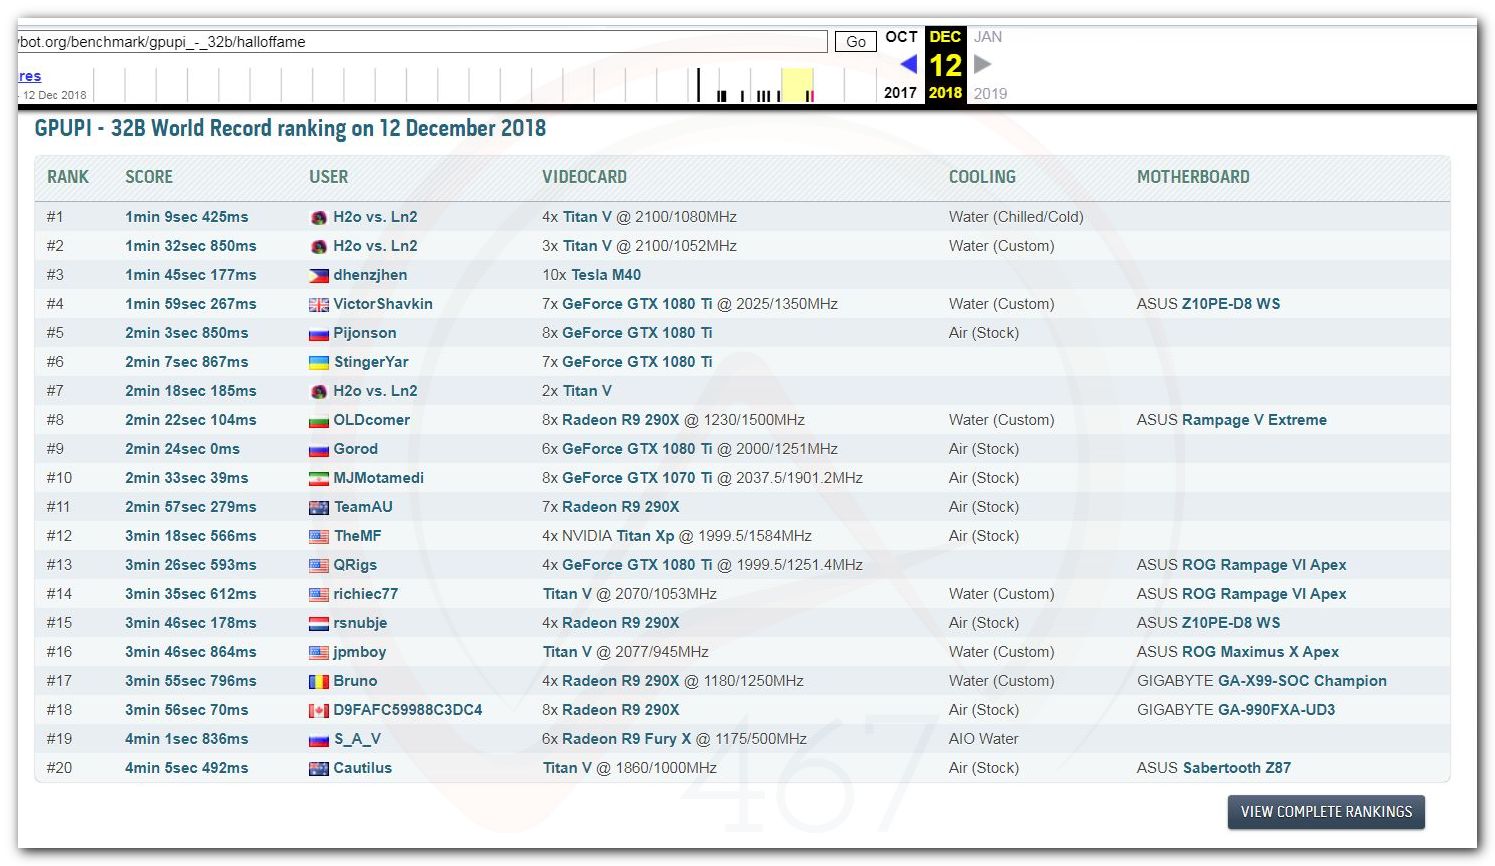Open user profile OLDcomer

tap(372, 420)
